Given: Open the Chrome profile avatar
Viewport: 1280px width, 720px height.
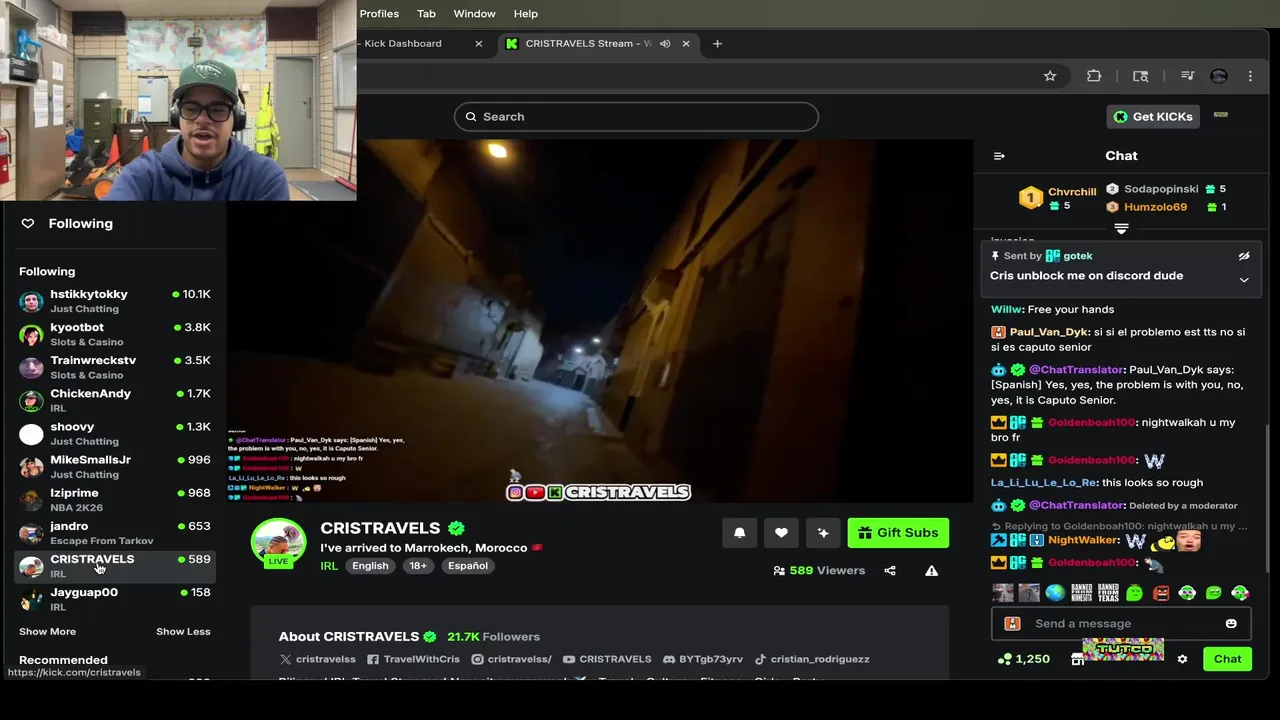Looking at the screenshot, I should point(1218,76).
